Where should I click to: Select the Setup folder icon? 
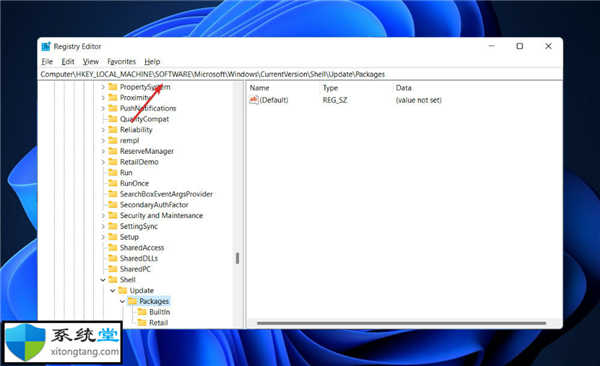pos(112,237)
